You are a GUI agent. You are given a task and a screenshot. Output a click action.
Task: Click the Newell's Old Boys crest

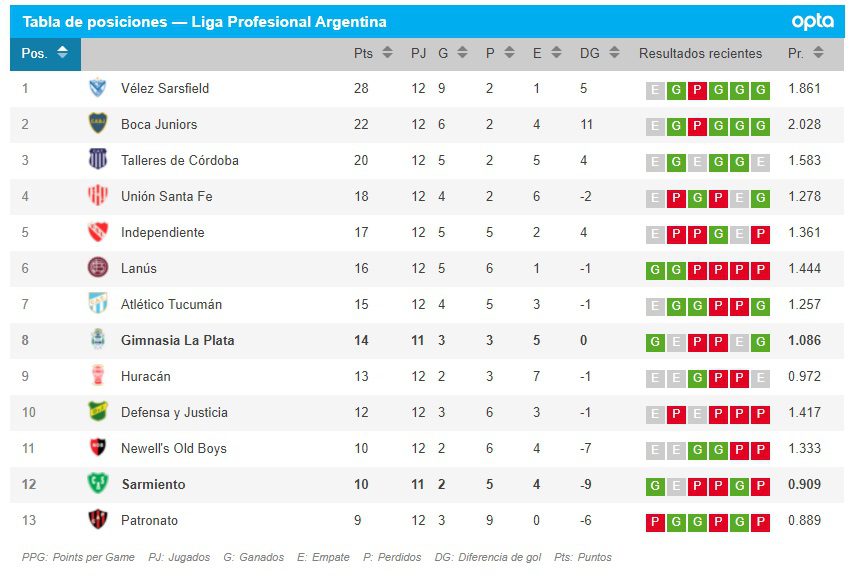click(x=97, y=448)
